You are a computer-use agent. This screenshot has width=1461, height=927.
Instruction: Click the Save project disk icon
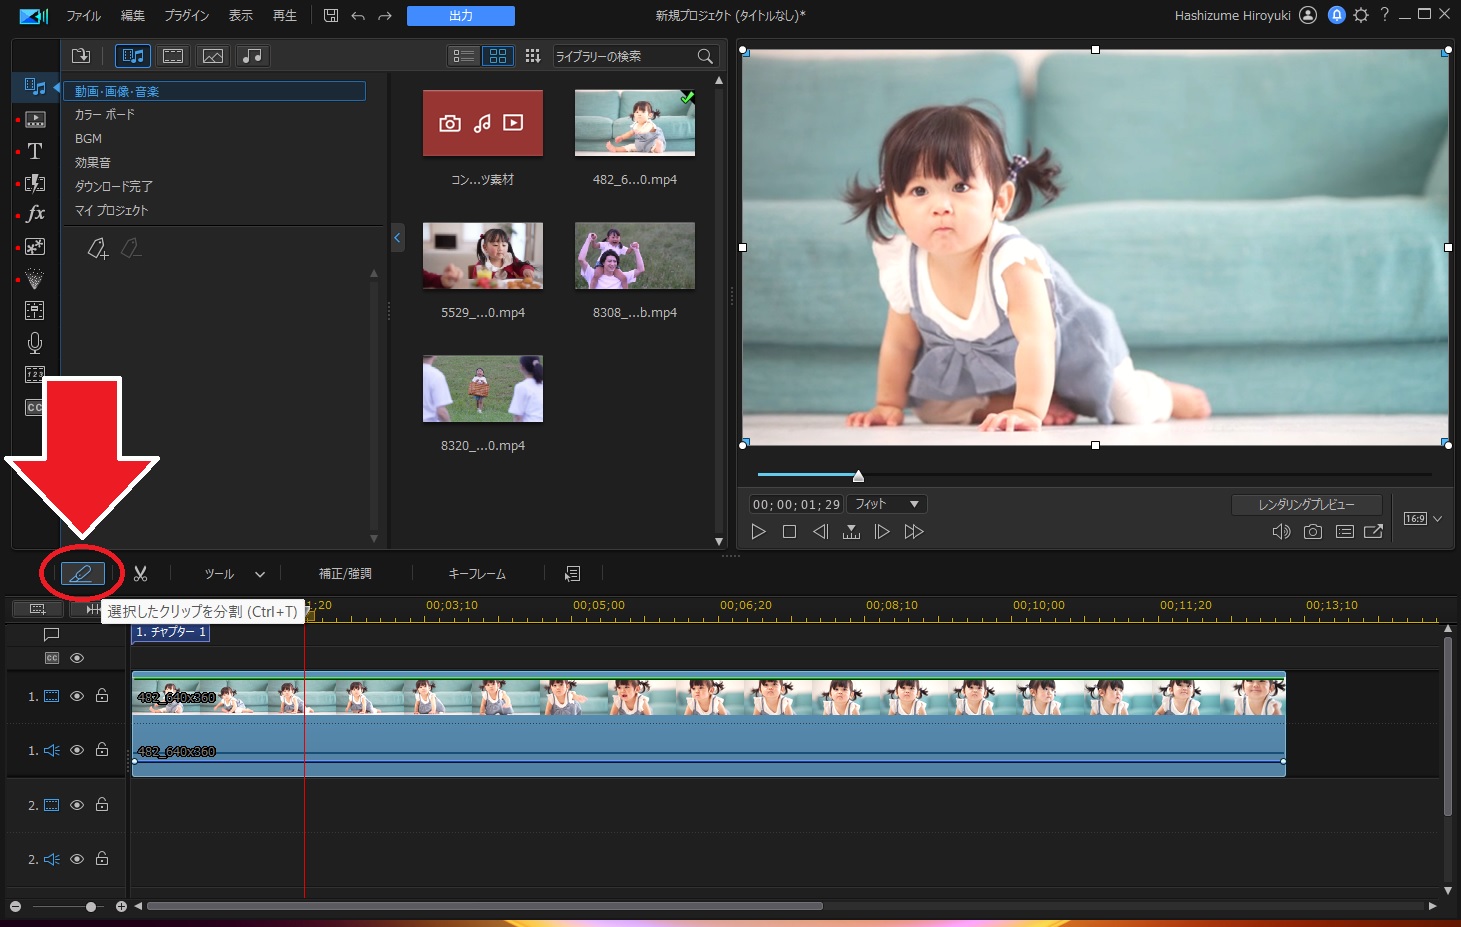[331, 15]
